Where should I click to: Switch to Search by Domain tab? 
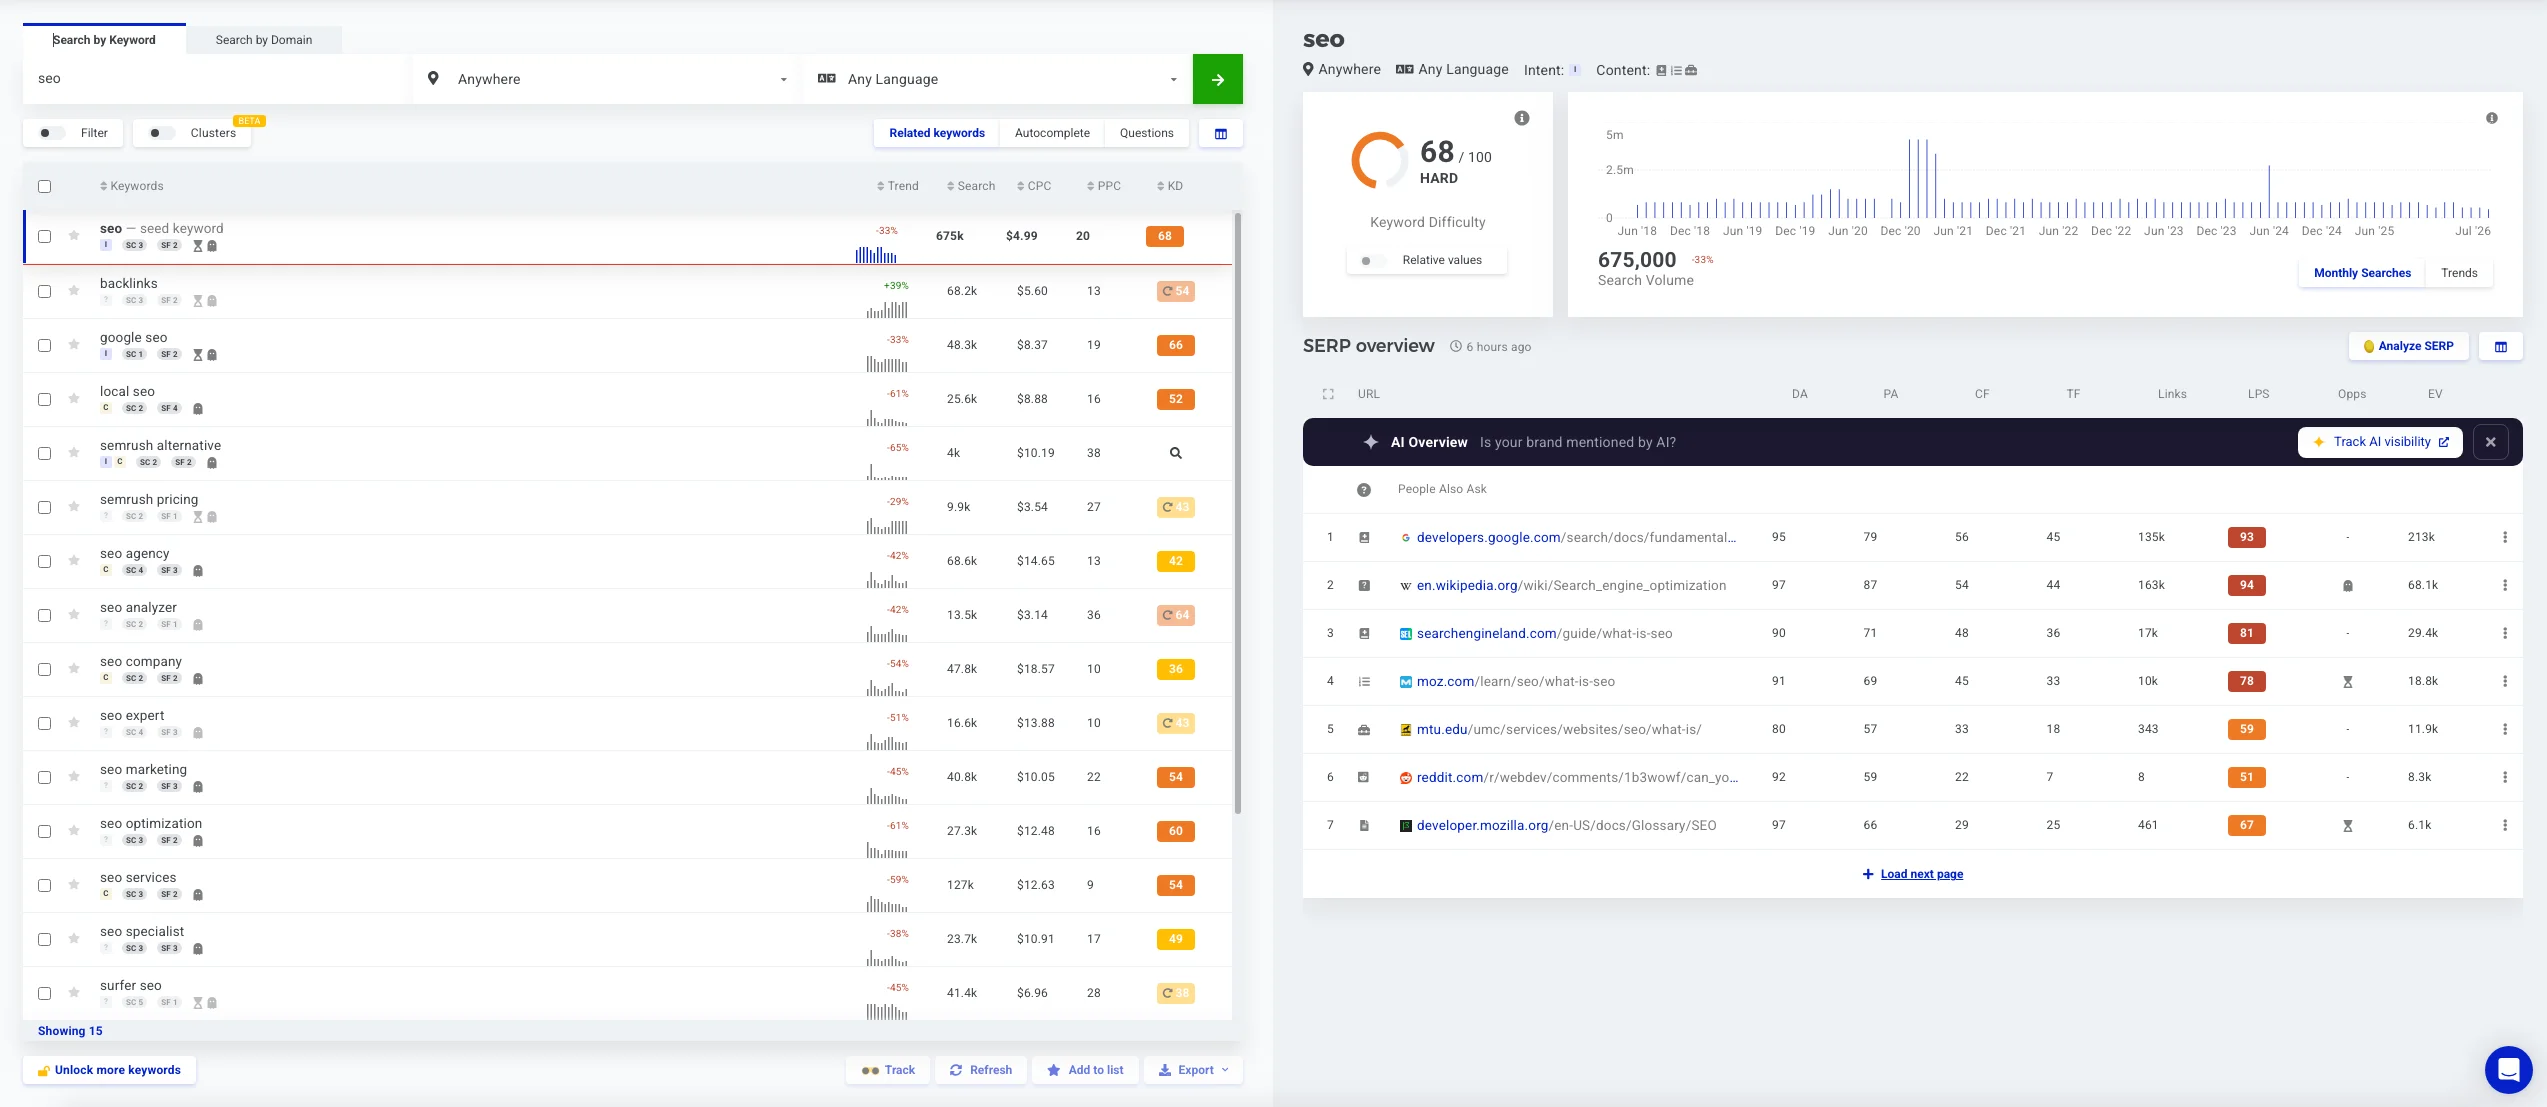(x=264, y=40)
